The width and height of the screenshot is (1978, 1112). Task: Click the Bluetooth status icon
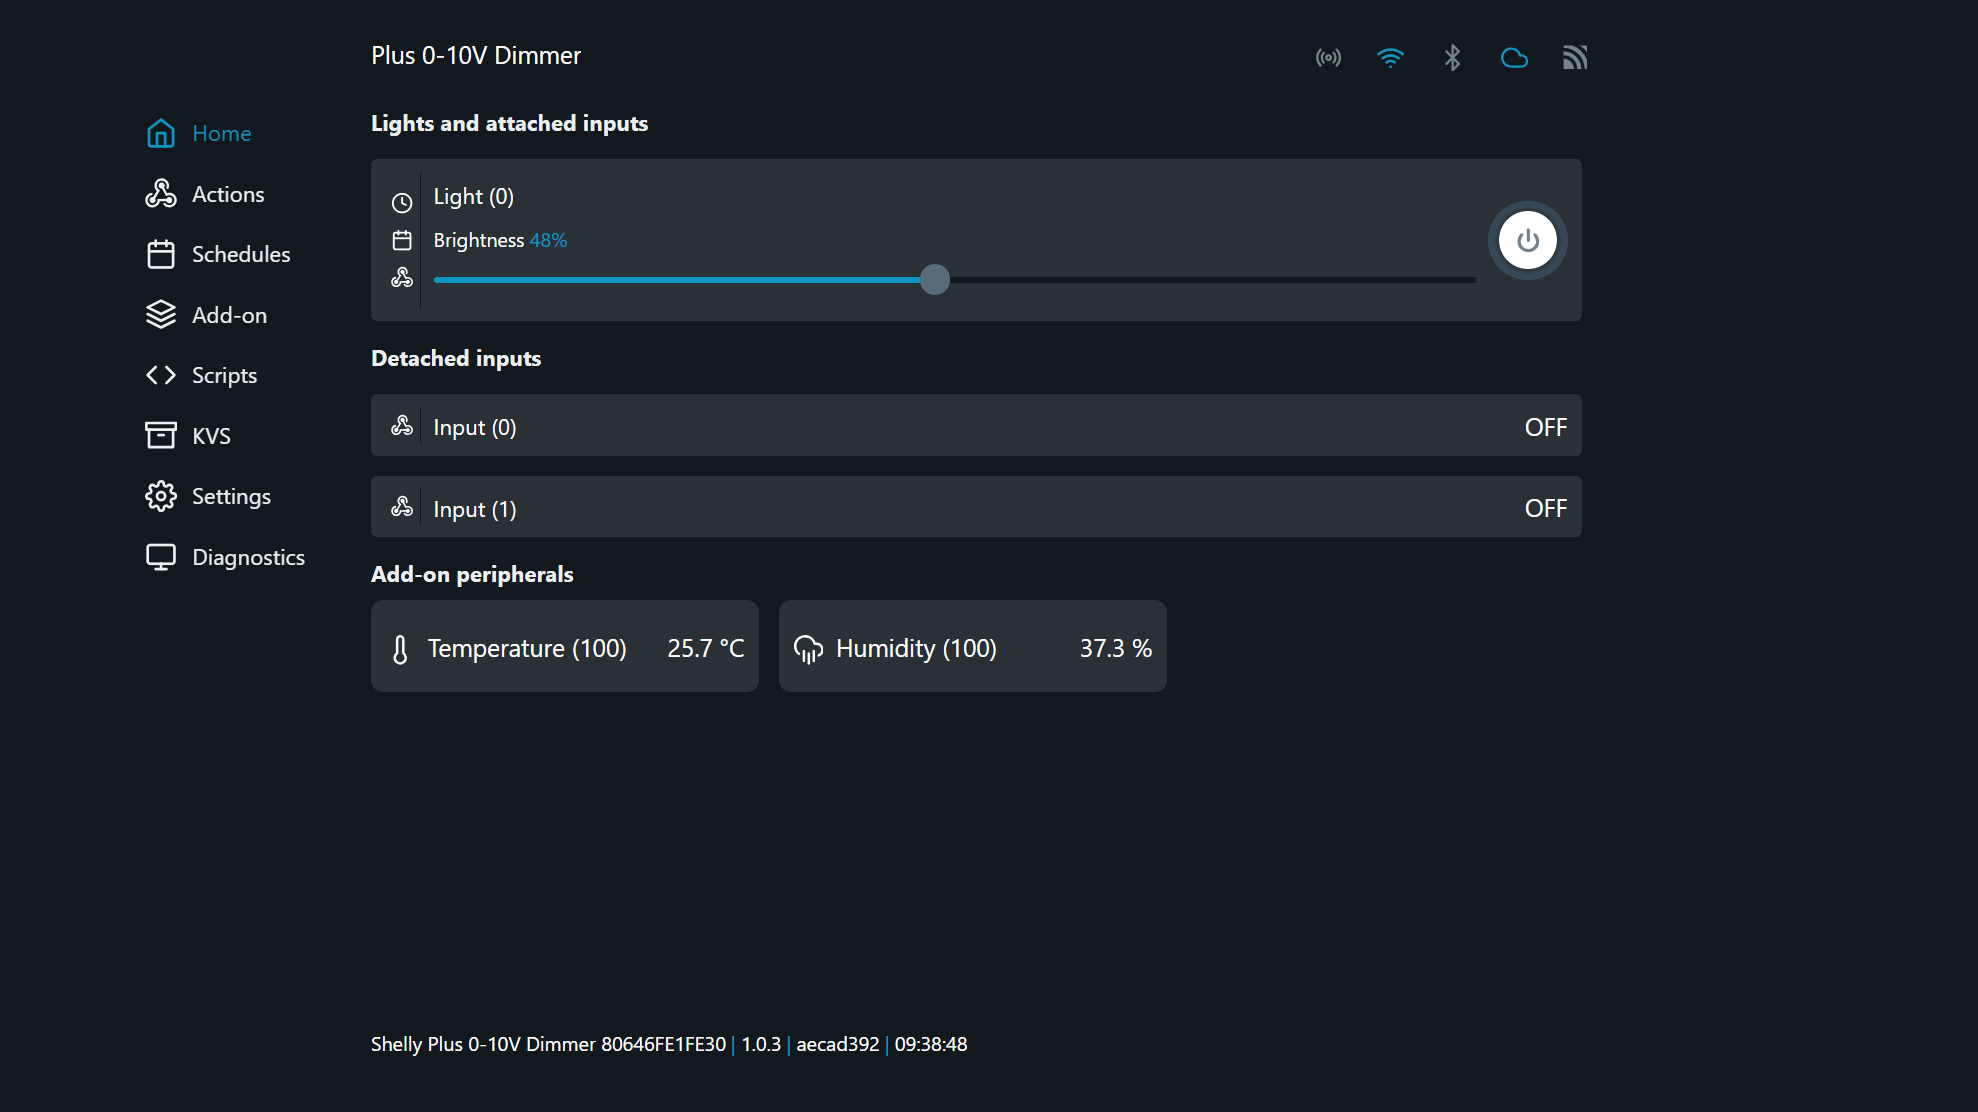pos(1452,58)
